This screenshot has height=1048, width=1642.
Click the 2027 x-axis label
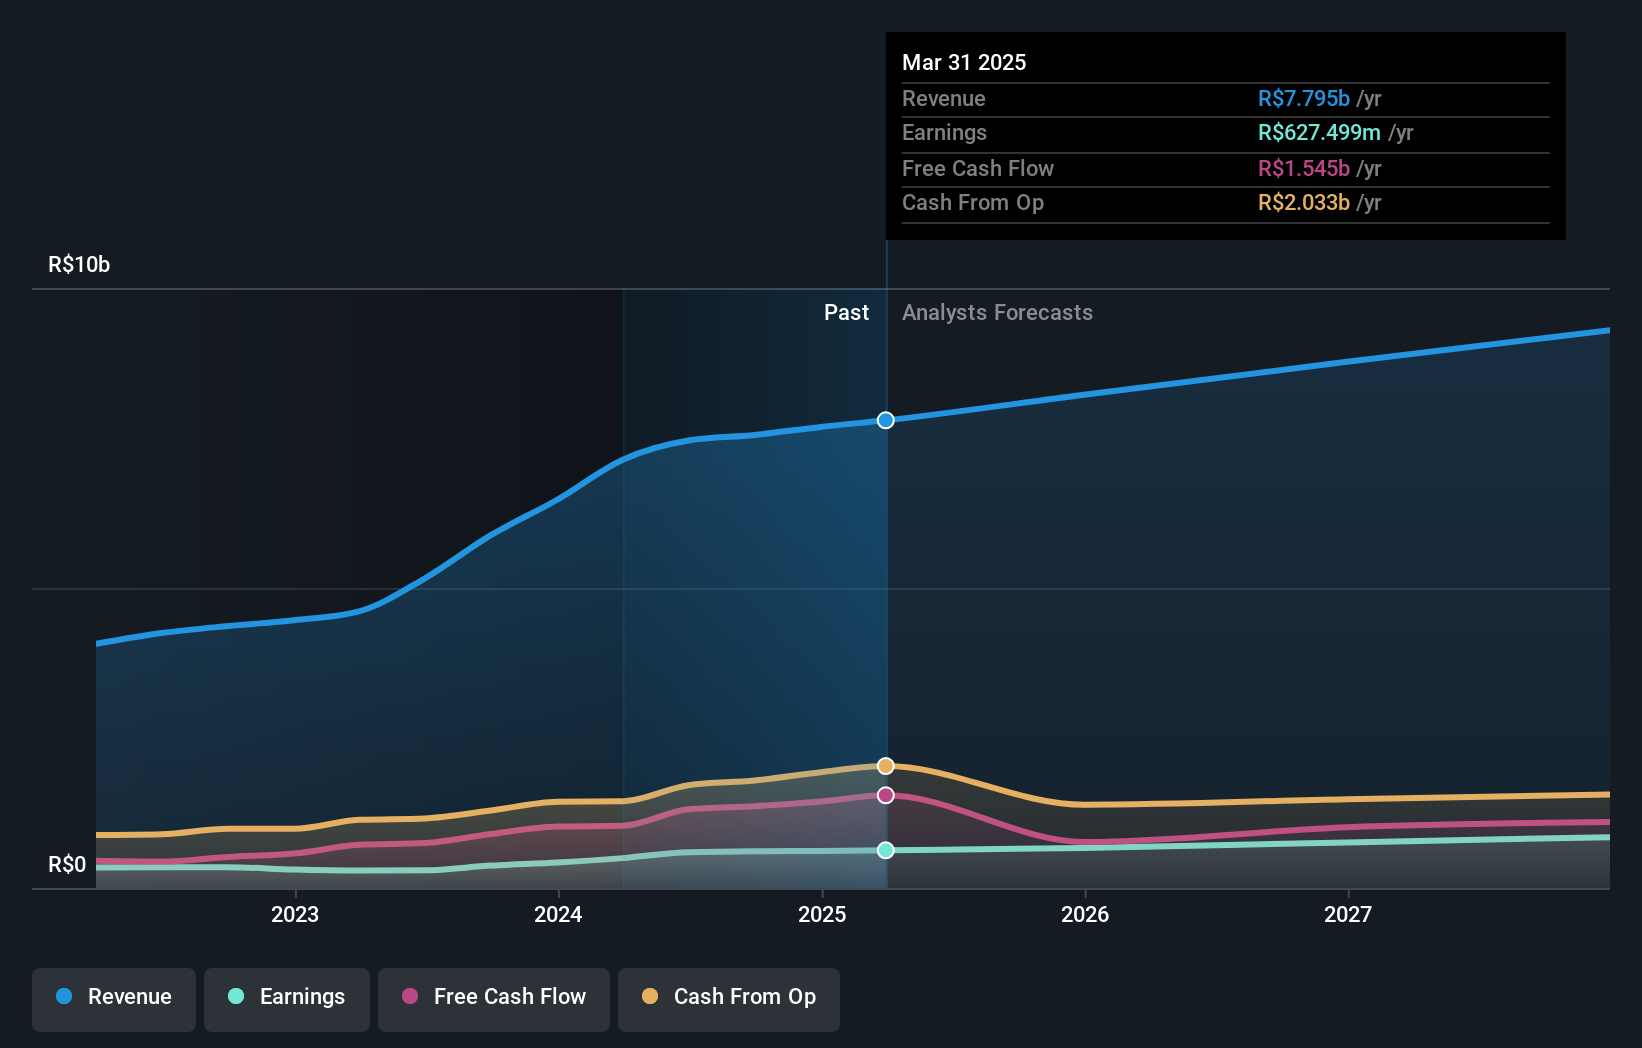(1348, 914)
